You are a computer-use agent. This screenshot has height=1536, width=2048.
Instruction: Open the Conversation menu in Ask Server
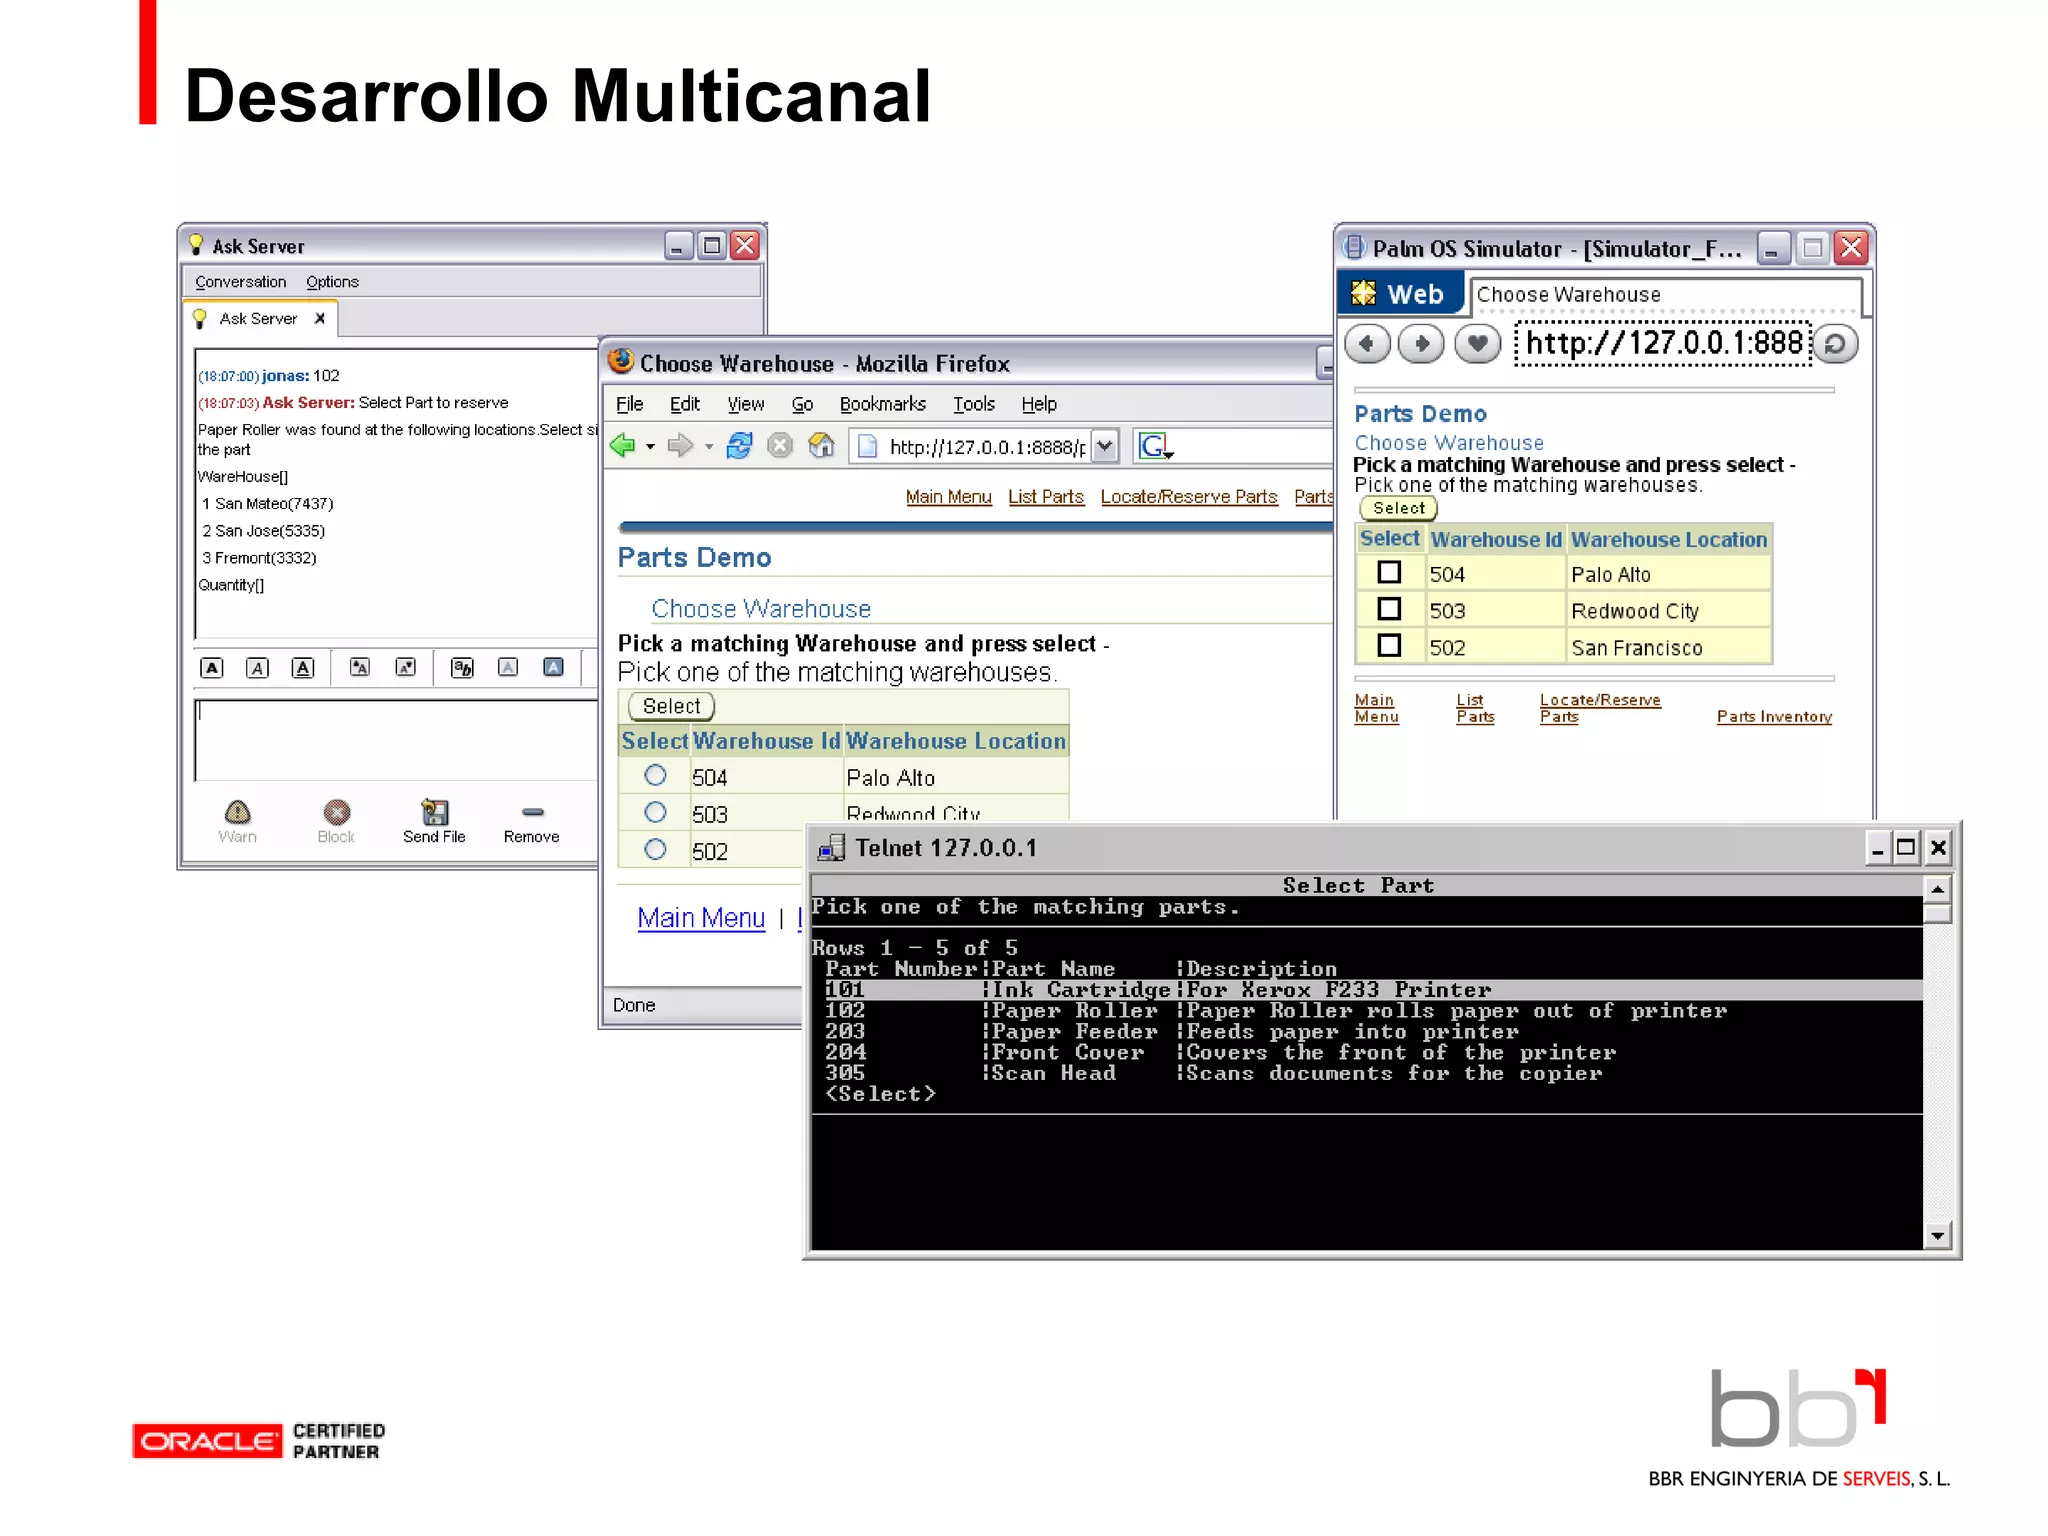pyautogui.click(x=240, y=282)
